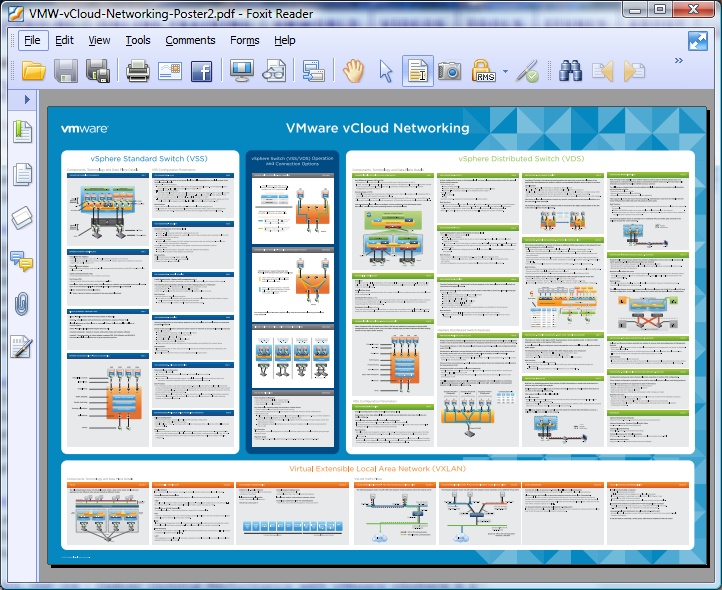Open the Bookmarks panel icon
Image resolution: width=722 pixels, height=590 pixels.
point(22,132)
